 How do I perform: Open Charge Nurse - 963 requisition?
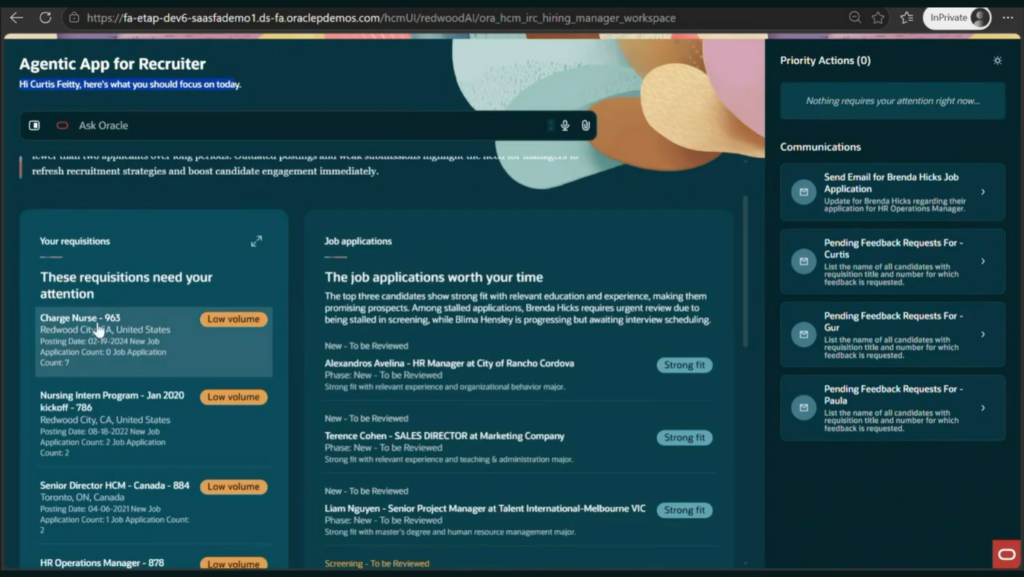point(154,341)
